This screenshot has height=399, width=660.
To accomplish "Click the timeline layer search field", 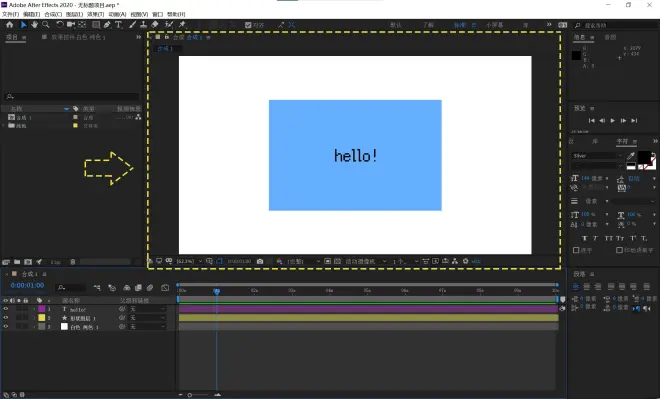I will pyautogui.click(x=71, y=288).
